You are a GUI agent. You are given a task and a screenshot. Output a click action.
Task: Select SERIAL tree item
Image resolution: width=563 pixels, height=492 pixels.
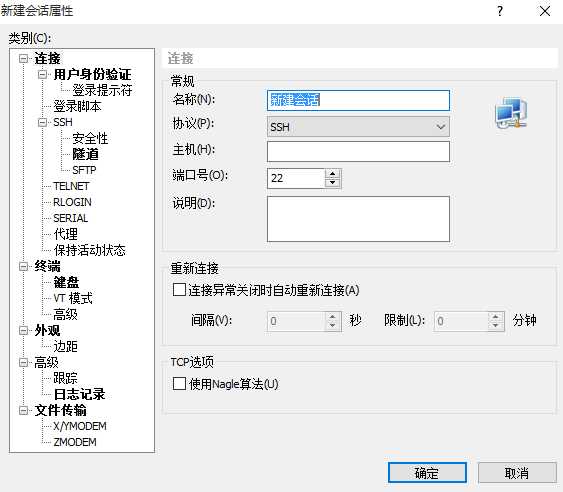70,218
